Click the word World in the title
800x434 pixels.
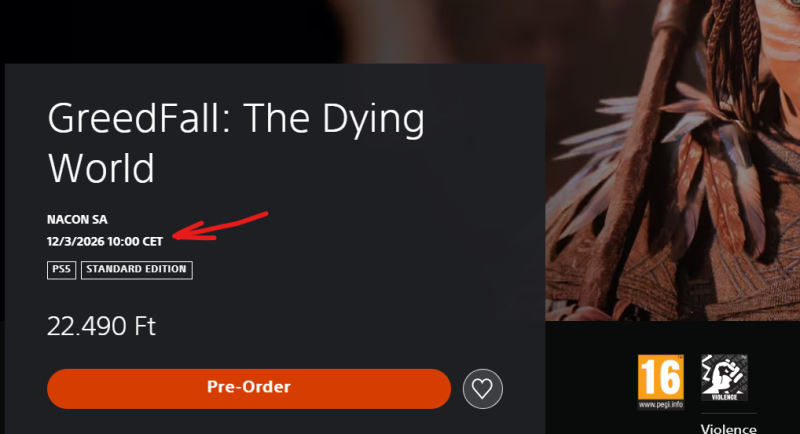point(101,169)
